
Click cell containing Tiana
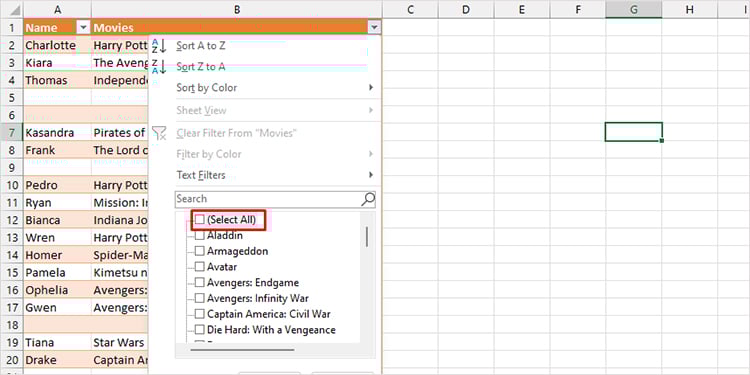click(57, 342)
